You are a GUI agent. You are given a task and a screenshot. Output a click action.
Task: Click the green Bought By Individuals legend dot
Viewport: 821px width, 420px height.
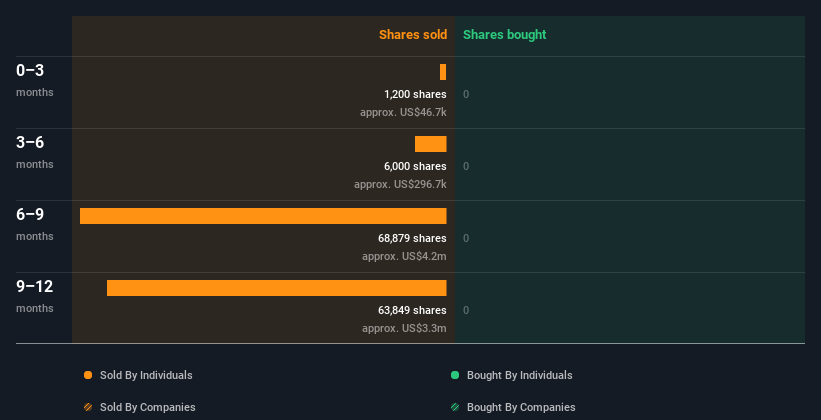pyautogui.click(x=455, y=375)
